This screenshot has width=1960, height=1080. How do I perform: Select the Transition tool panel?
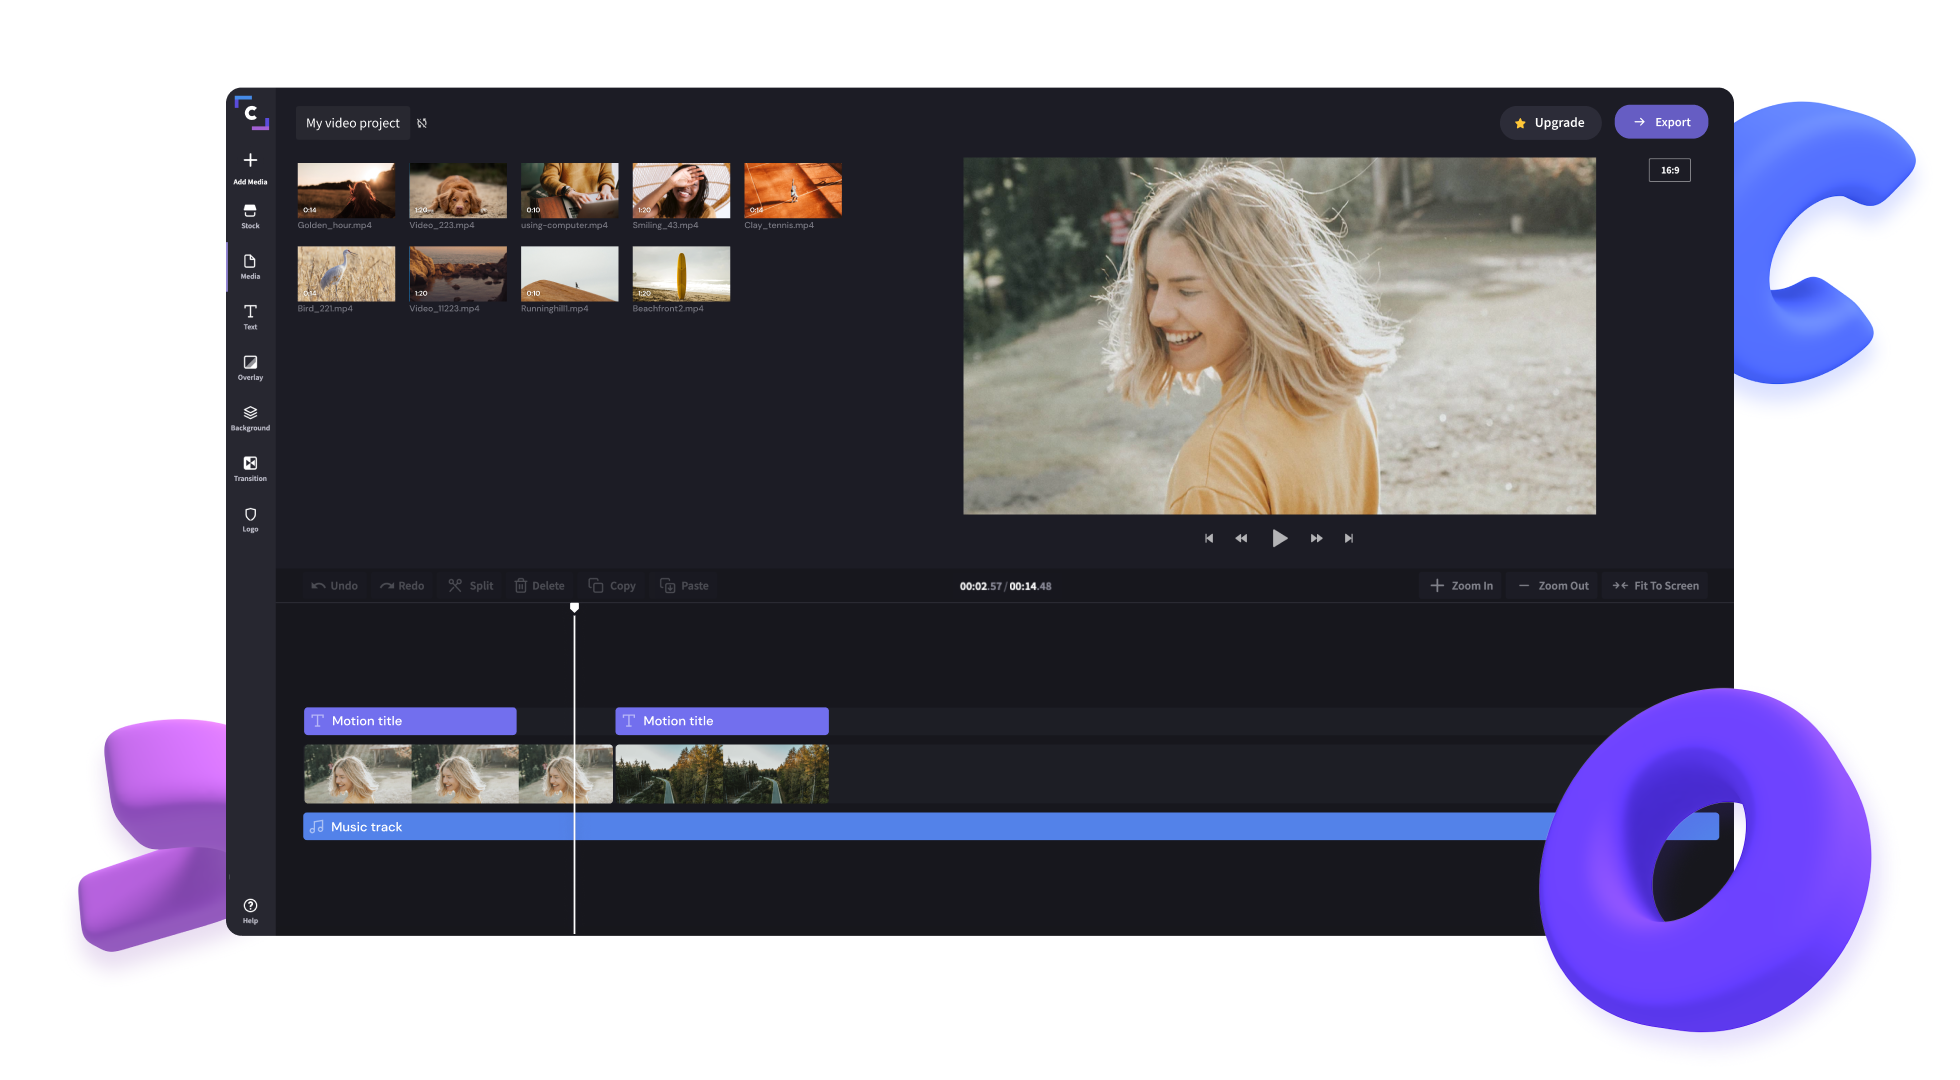pyautogui.click(x=250, y=467)
